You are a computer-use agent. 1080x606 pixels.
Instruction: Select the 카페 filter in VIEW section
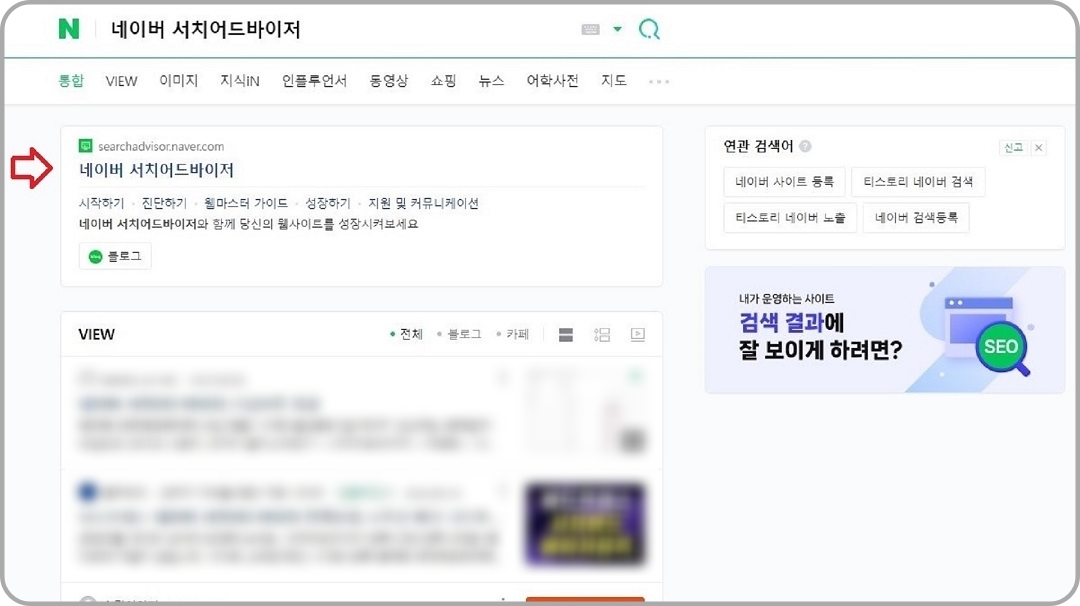pos(516,335)
